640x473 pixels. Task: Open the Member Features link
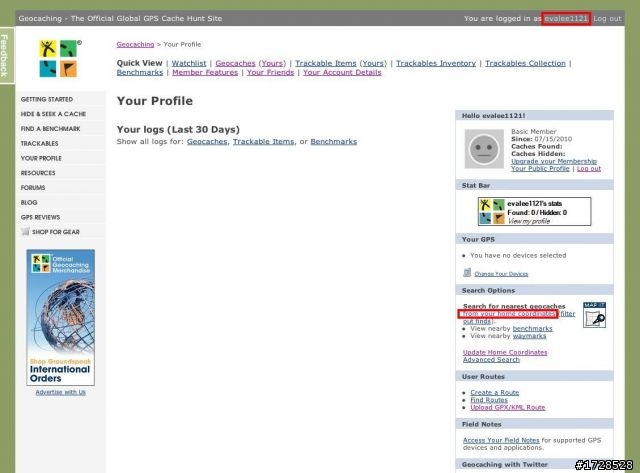click(x=205, y=72)
